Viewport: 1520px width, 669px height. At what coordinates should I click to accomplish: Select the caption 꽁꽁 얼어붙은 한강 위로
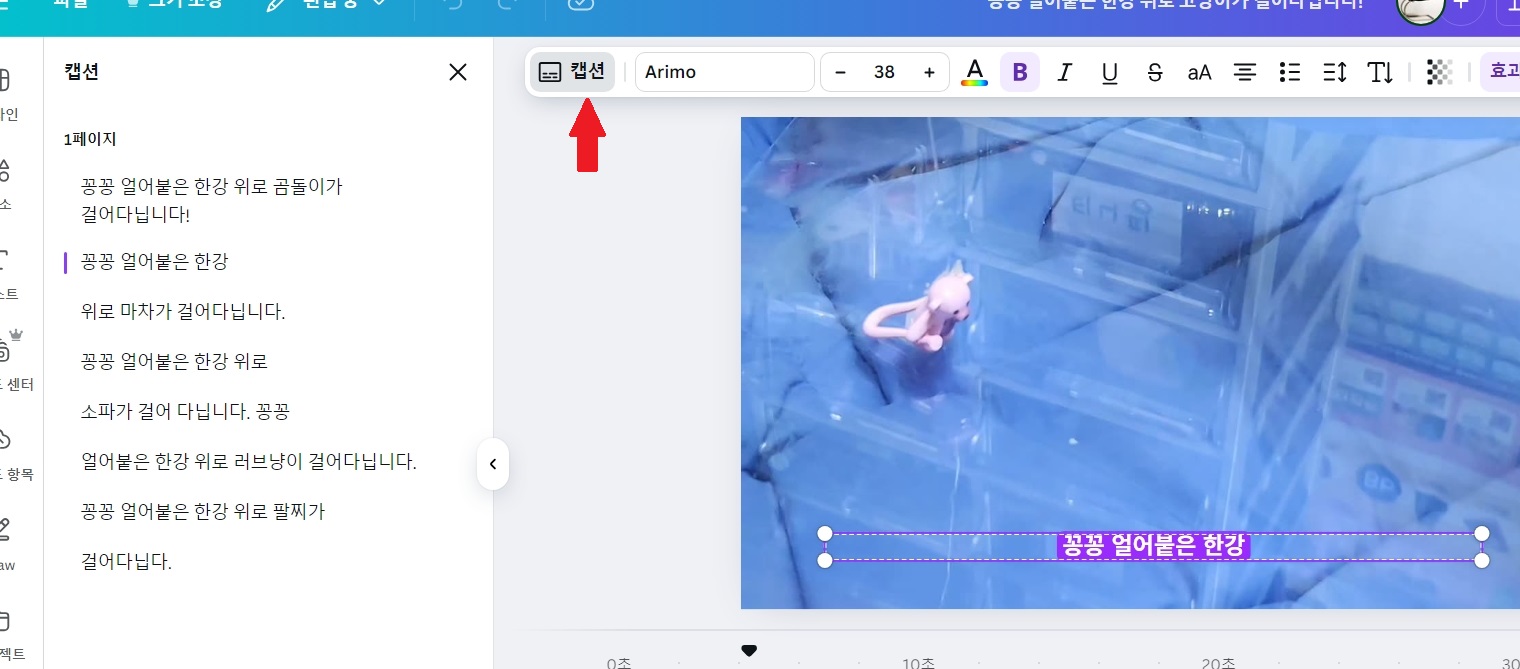click(x=174, y=362)
